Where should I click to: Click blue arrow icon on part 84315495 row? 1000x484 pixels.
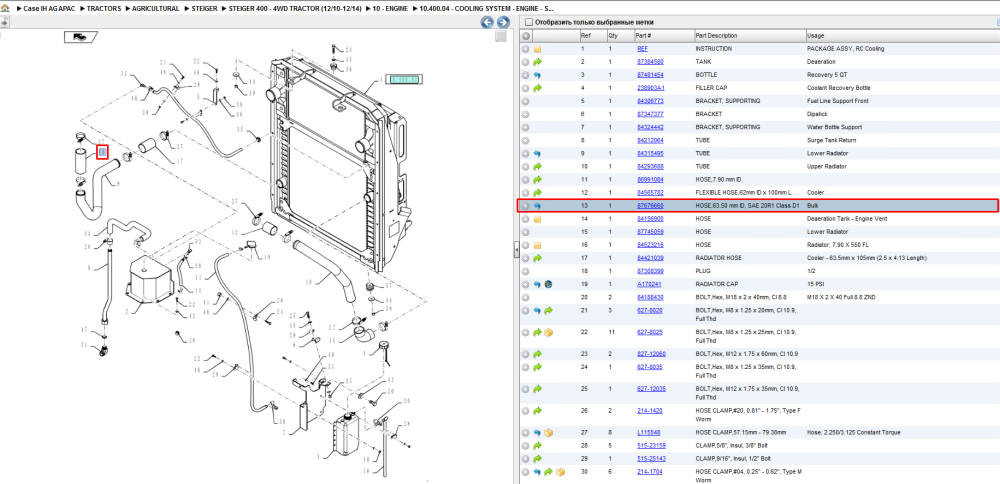tap(537, 154)
